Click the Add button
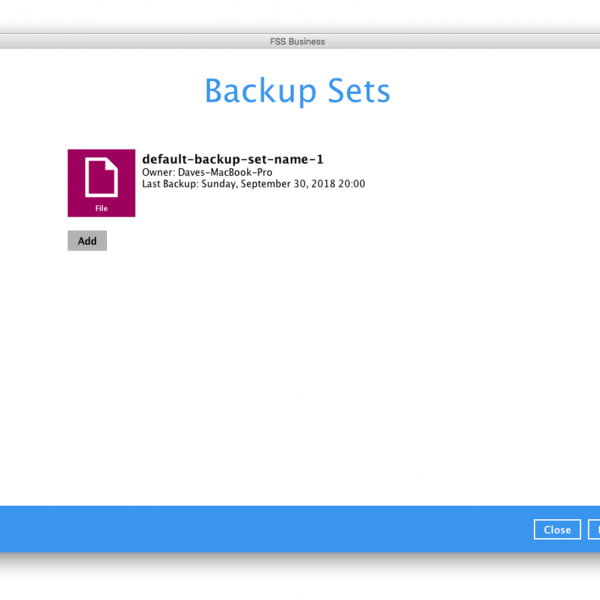Image resolution: width=600 pixels, height=600 pixels. tap(87, 241)
